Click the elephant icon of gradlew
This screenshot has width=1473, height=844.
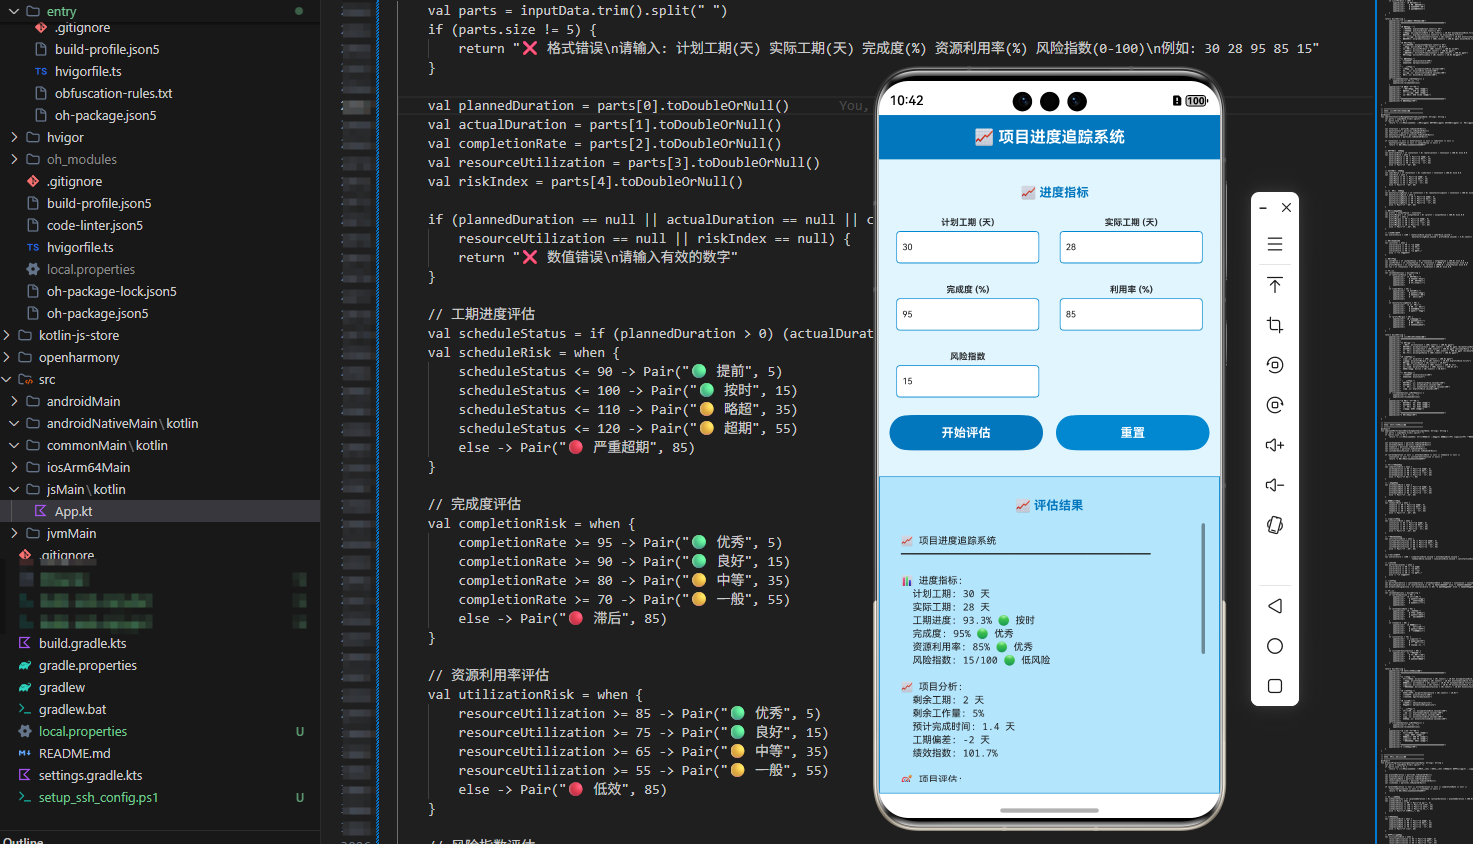pyautogui.click(x=25, y=687)
